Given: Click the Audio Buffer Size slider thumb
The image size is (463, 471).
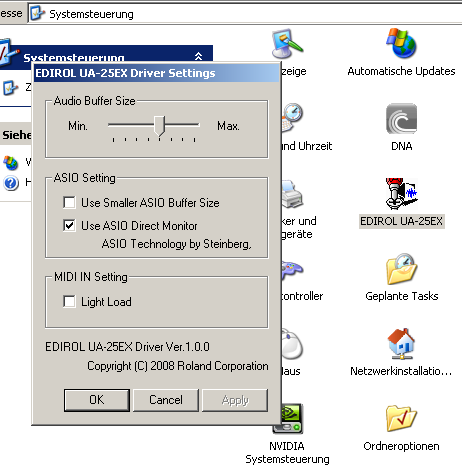Looking at the screenshot, I should (160, 126).
